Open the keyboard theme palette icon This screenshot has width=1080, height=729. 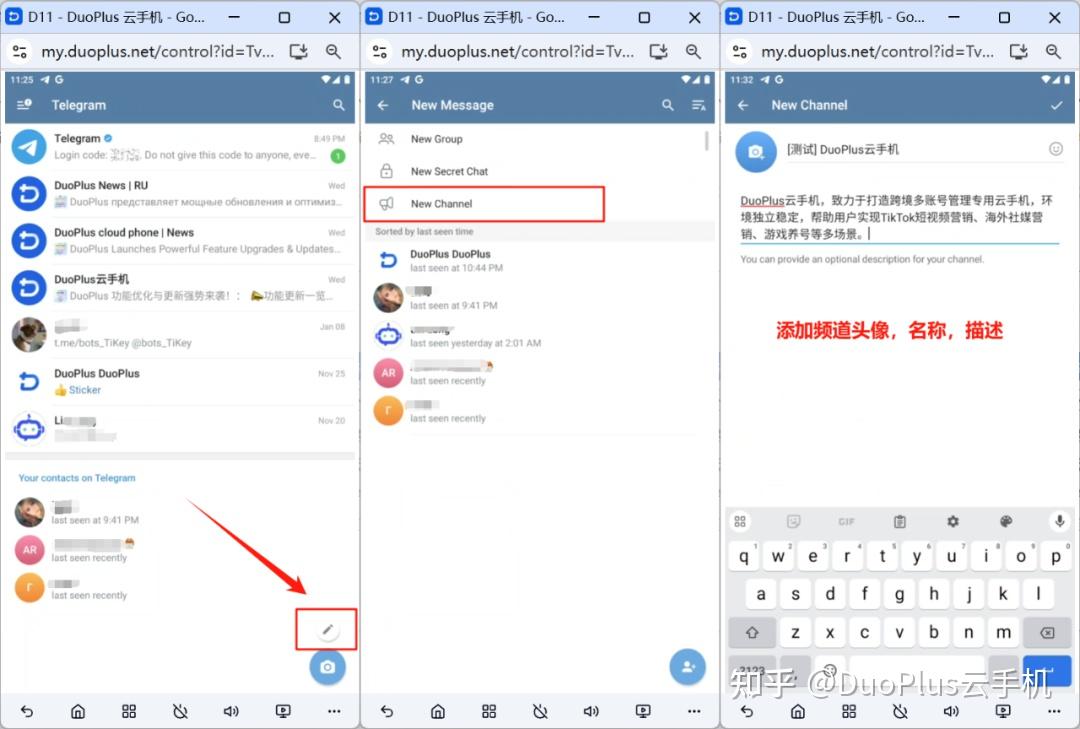click(x=1005, y=520)
